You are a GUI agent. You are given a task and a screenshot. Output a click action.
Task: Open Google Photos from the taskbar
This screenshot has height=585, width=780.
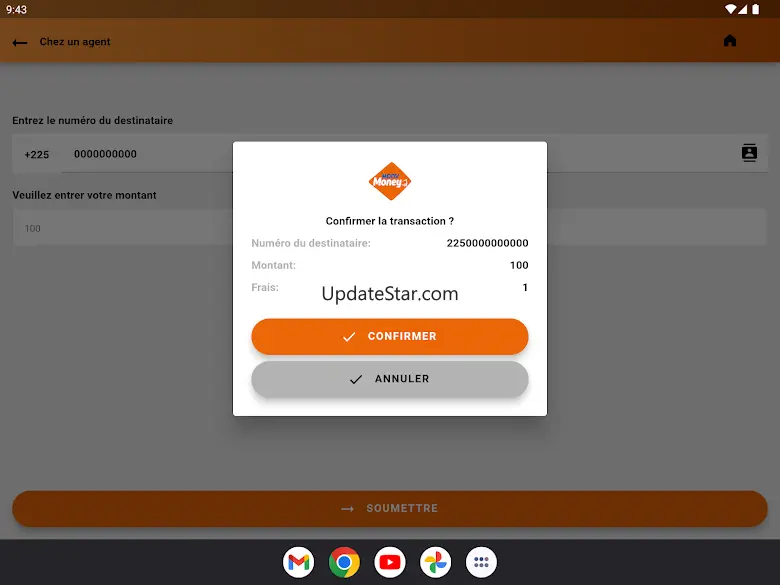click(x=436, y=562)
